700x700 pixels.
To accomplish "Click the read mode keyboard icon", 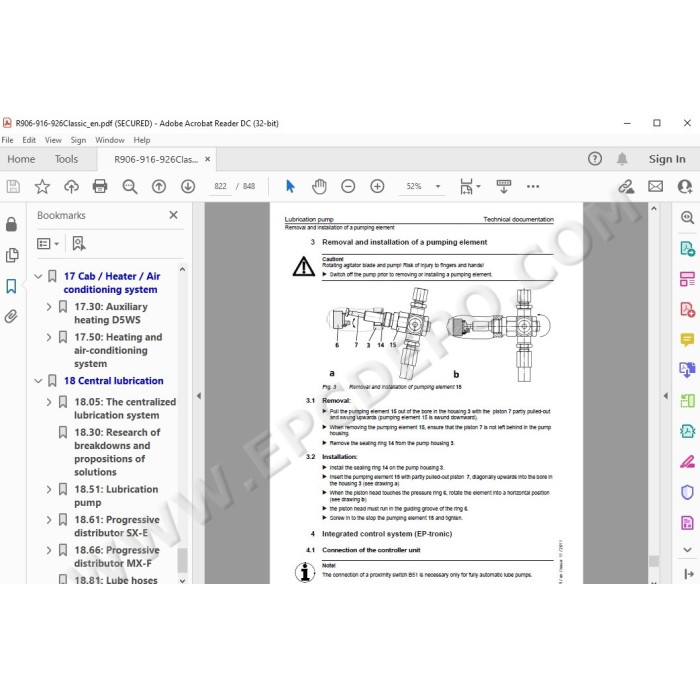I will pyautogui.click(x=504, y=186).
